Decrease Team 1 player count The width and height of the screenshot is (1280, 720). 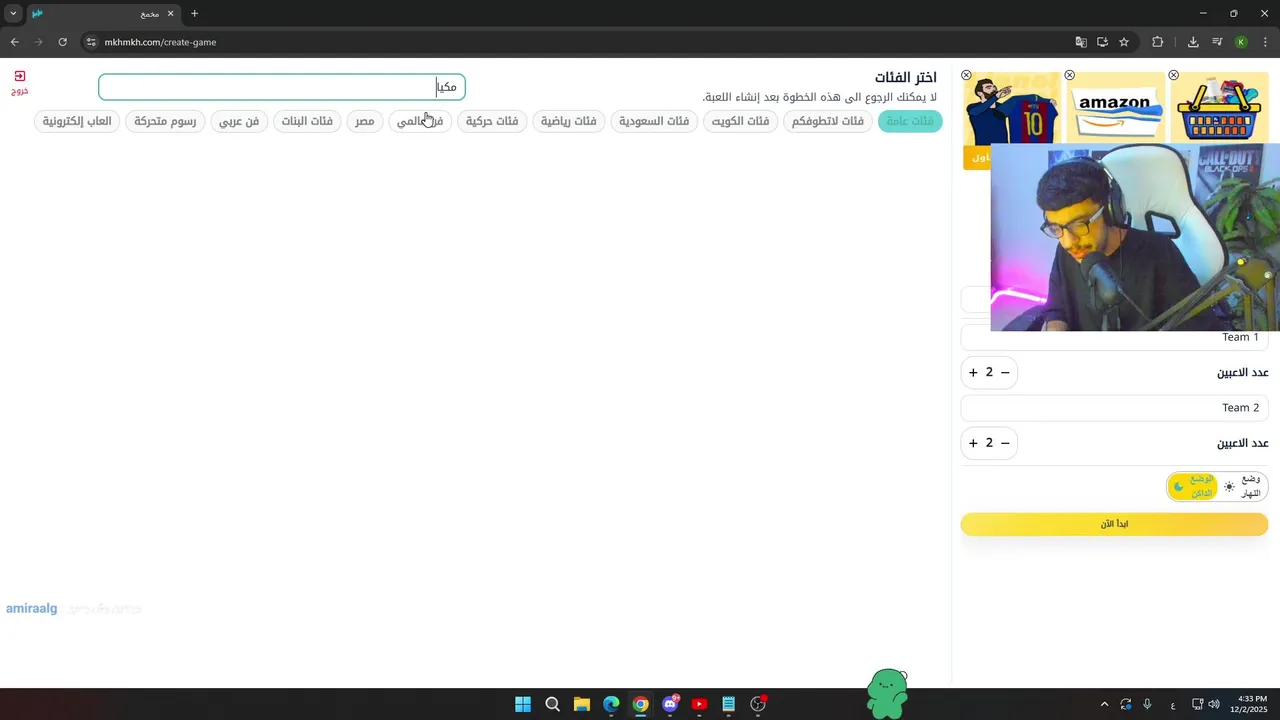point(1006,372)
